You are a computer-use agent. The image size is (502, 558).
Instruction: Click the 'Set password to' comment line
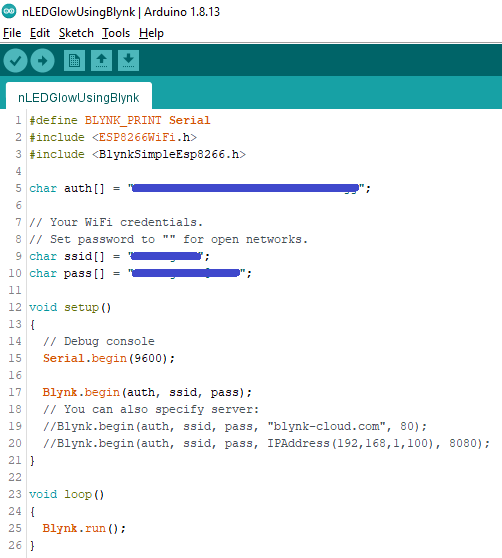168,239
